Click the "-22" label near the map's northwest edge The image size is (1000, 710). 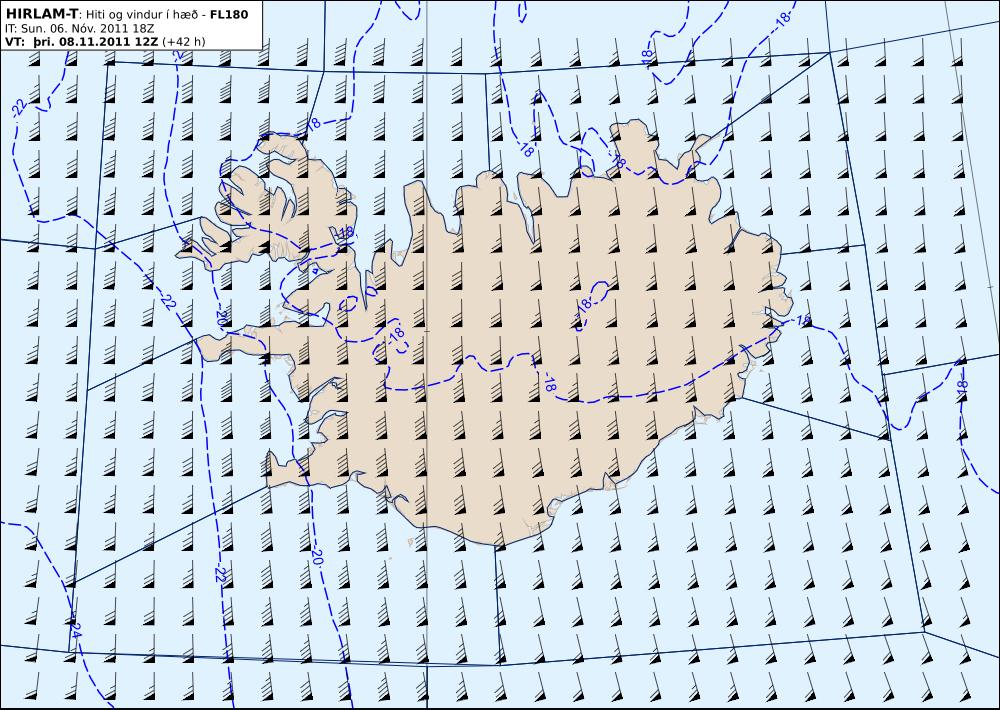(19, 108)
